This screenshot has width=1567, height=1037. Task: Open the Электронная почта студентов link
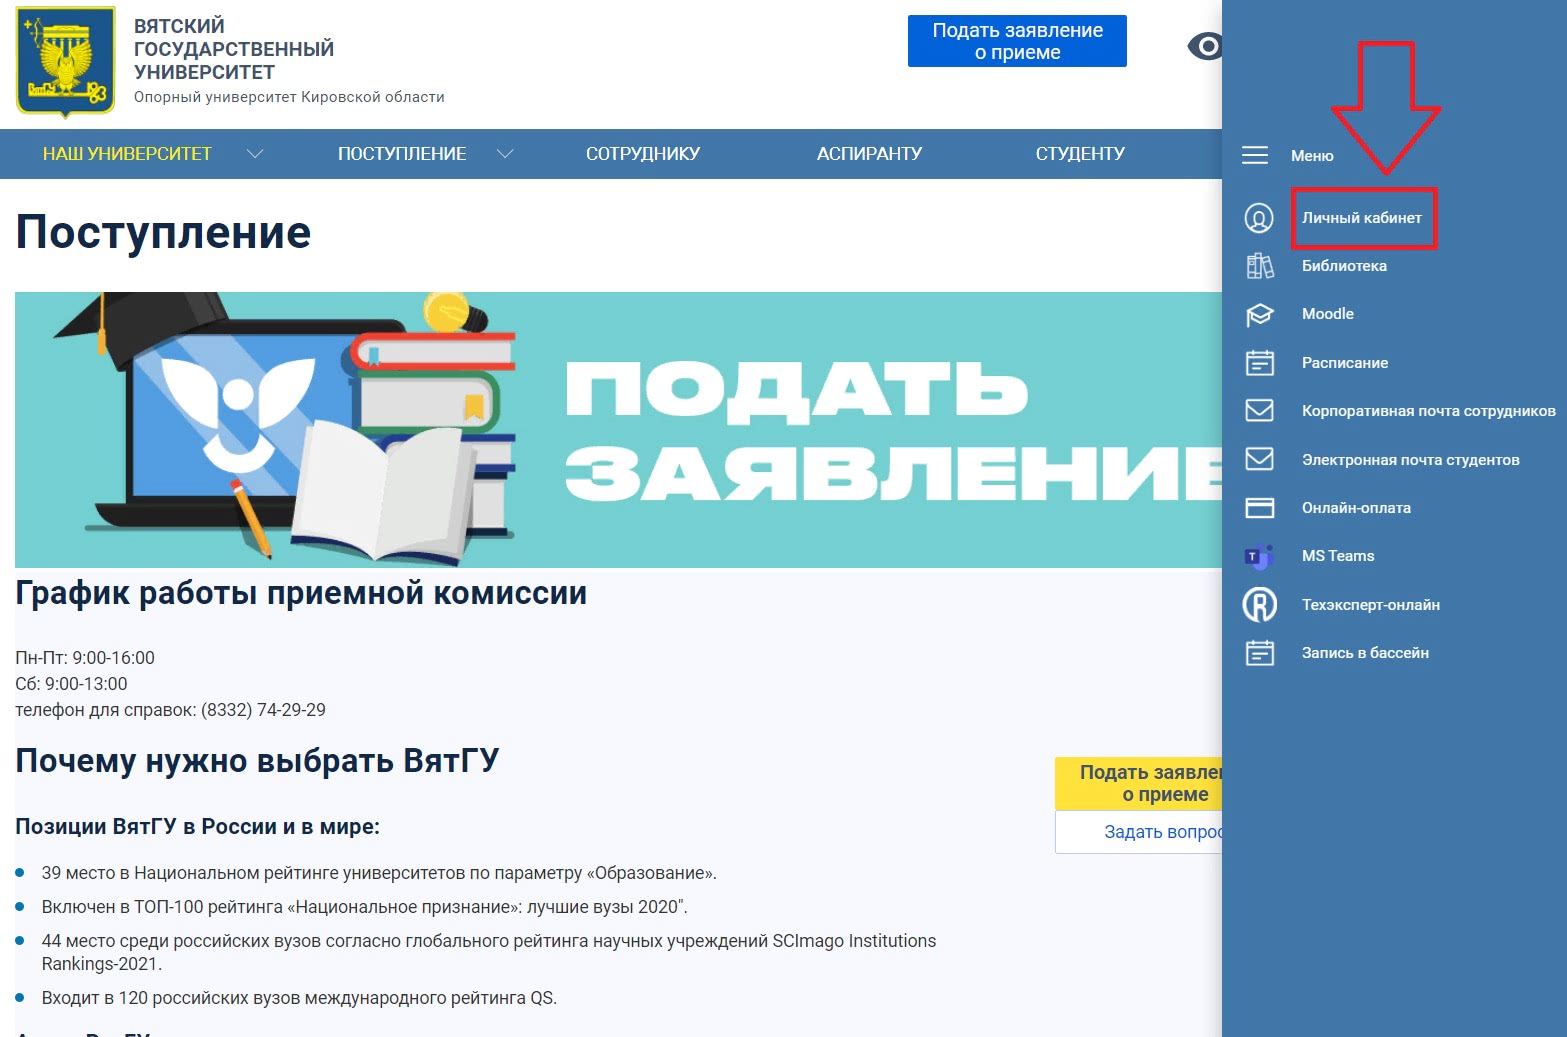1410,460
